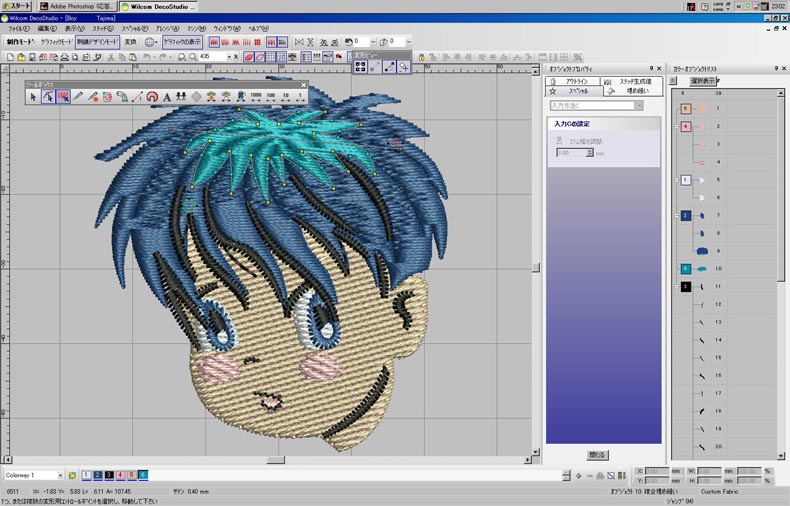Select color 6 cyan swatch in palette
The image size is (790, 506).
tap(143, 475)
